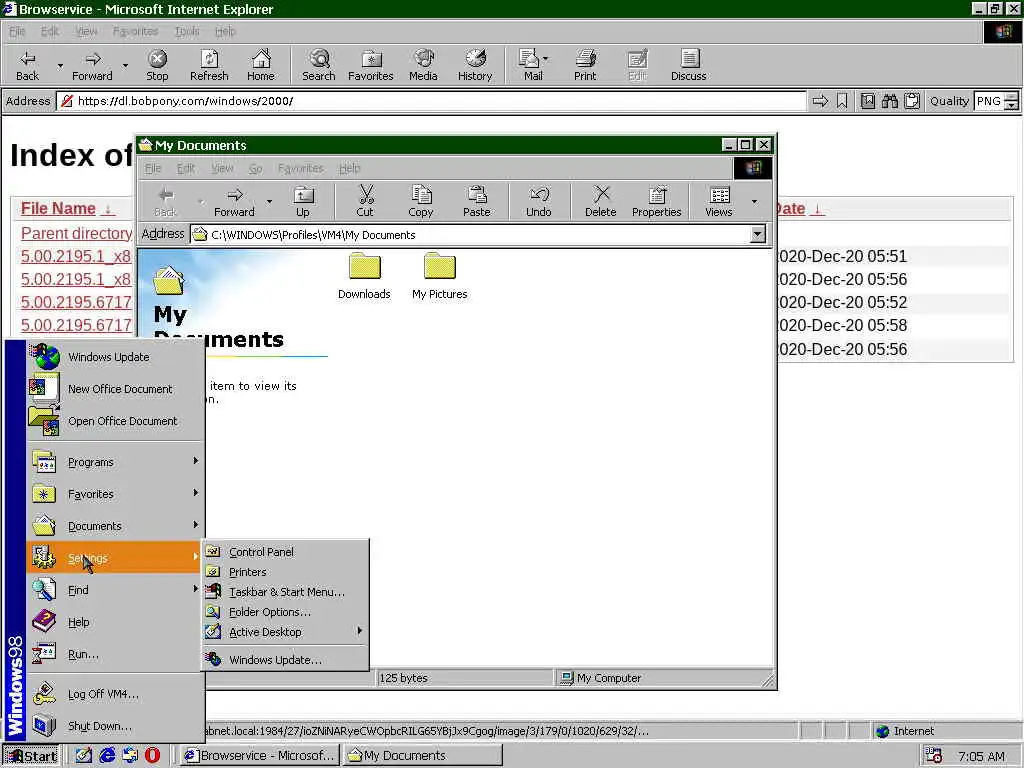Click the Forward button in Internet Explorer toolbar
Viewport: 1024px width, 768px height.
point(92,65)
